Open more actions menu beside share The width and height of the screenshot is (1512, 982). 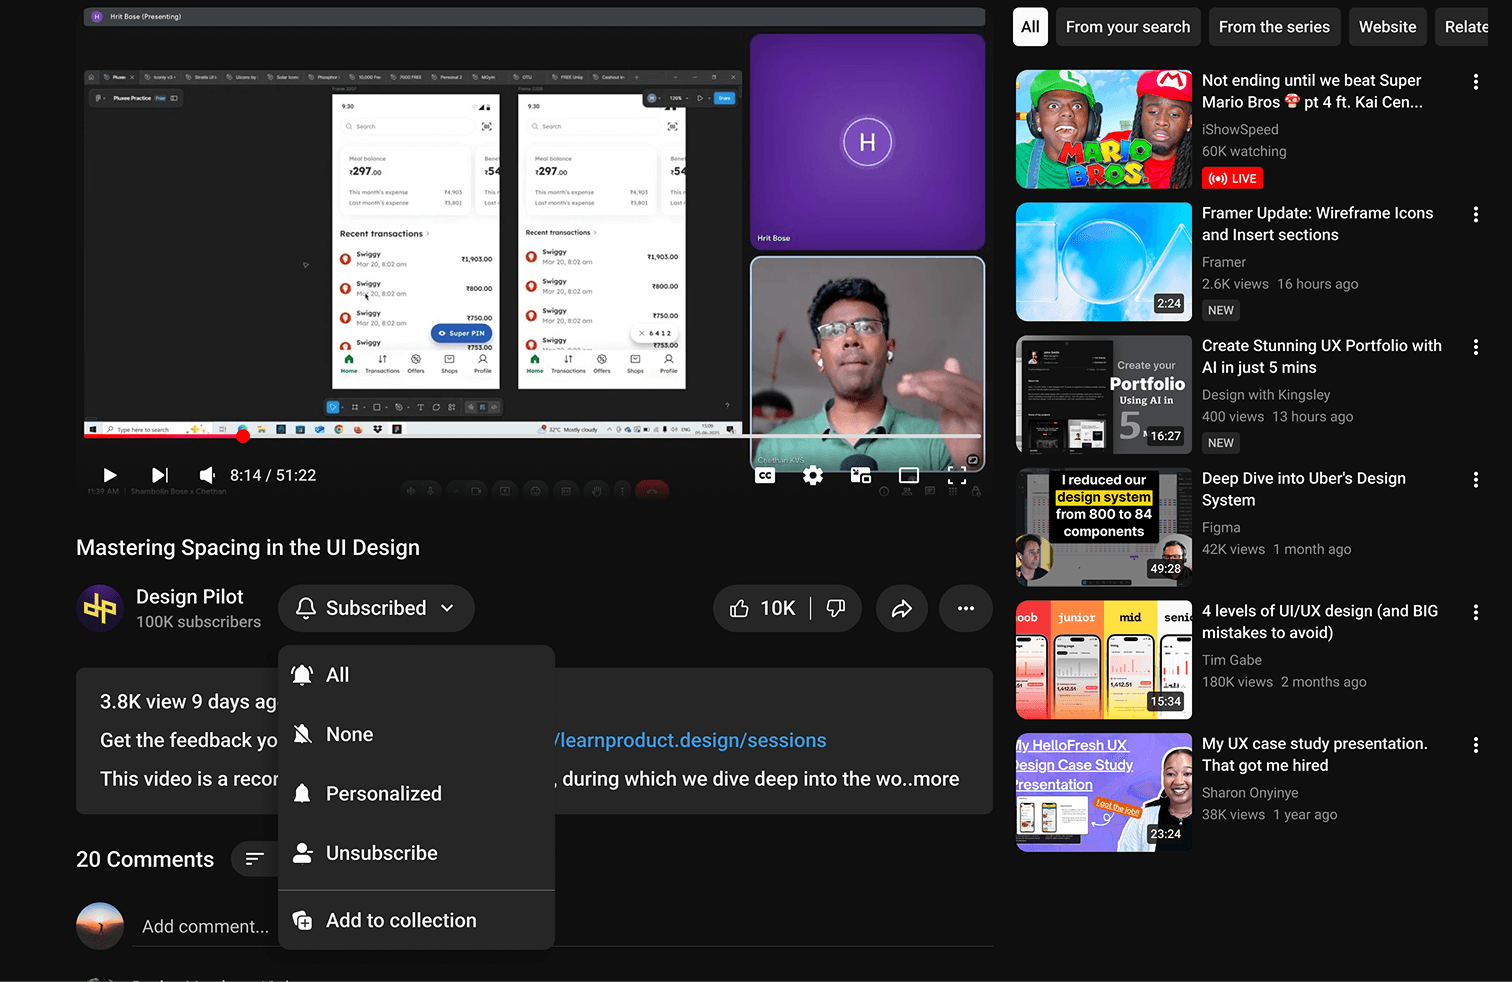tap(965, 608)
